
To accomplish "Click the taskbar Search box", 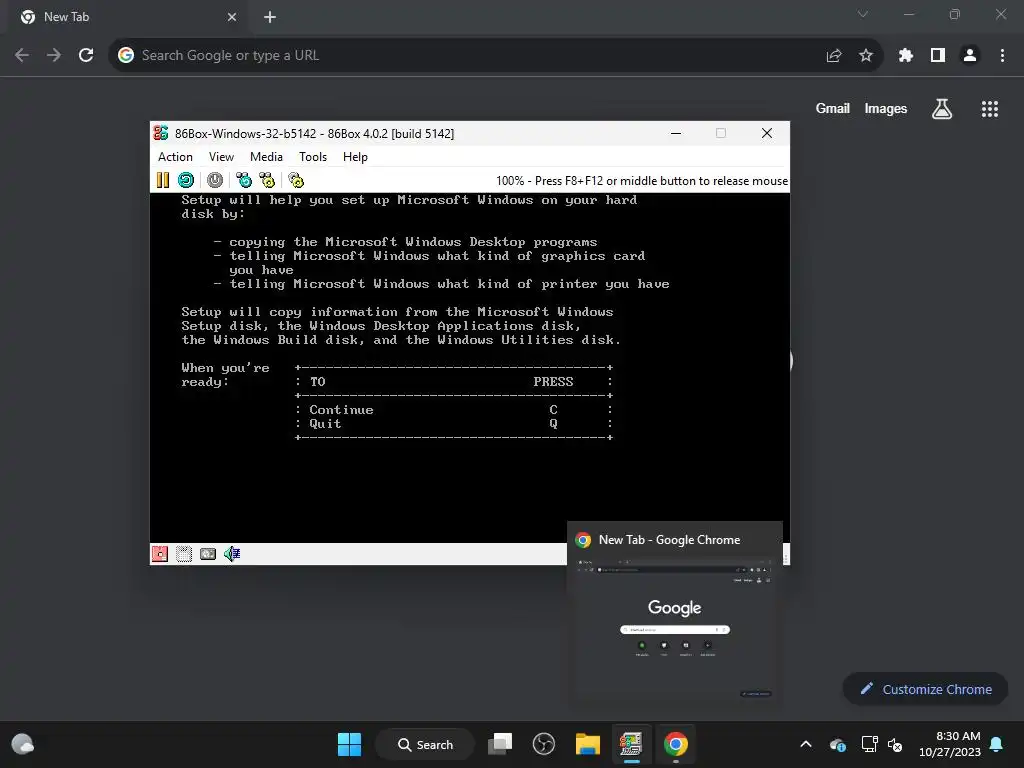I will (x=426, y=744).
